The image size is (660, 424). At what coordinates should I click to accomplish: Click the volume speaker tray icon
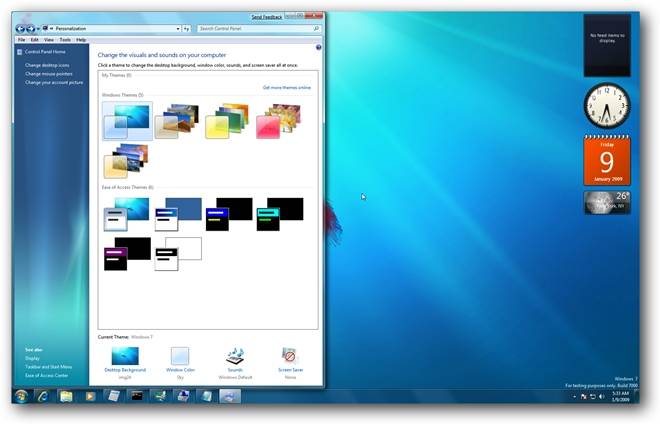click(x=601, y=397)
